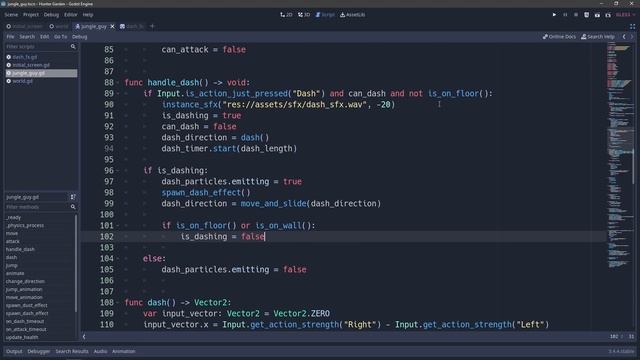Fold the if block at line 89
Screen dimensions: 640x360
point(118,94)
